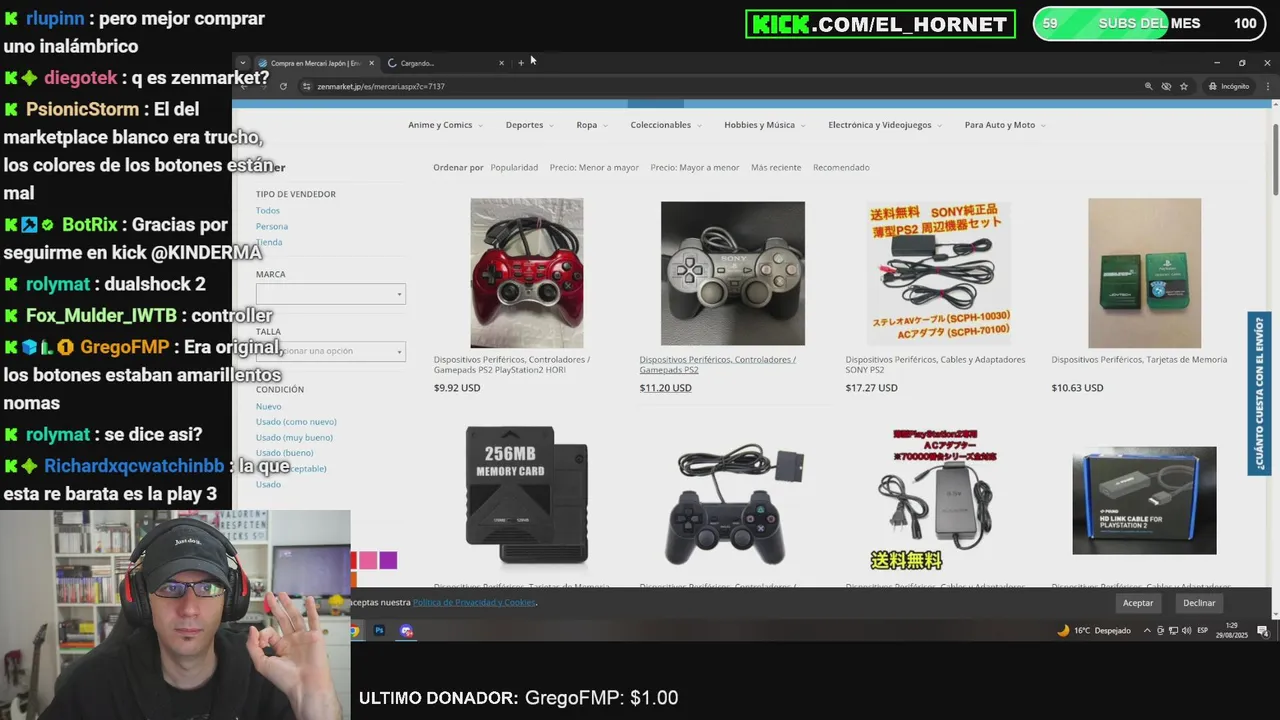Filter seller type by Persona
Image resolution: width=1280 pixels, height=720 pixels.
pyautogui.click(x=272, y=226)
